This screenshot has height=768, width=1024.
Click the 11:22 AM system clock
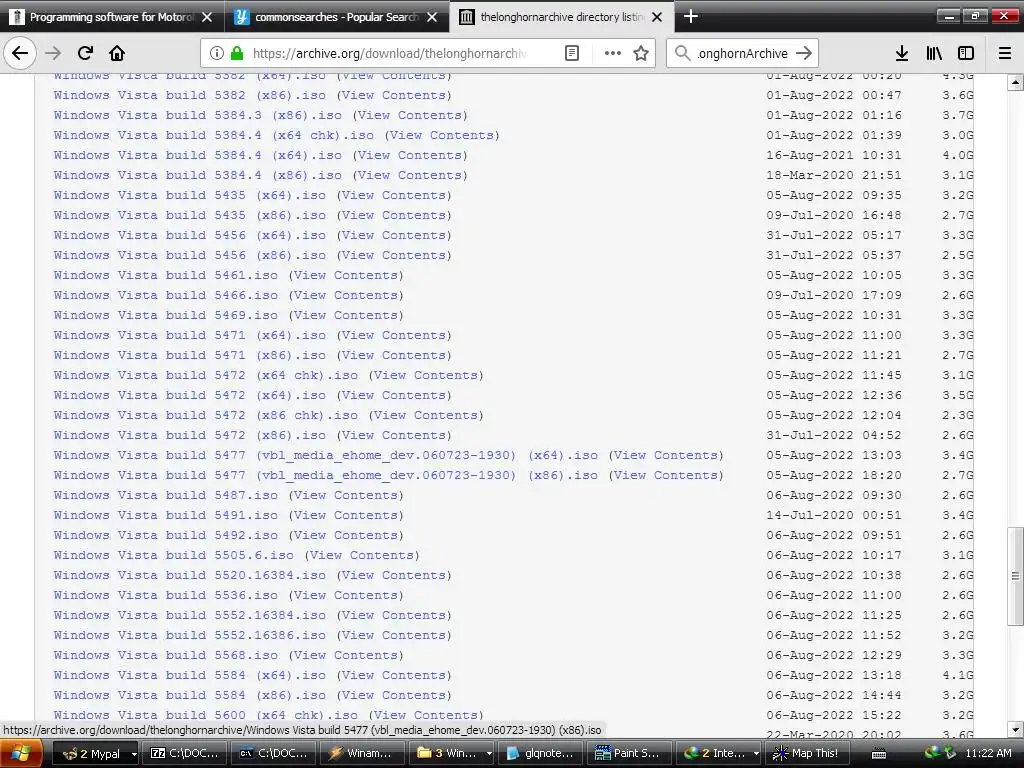988,754
